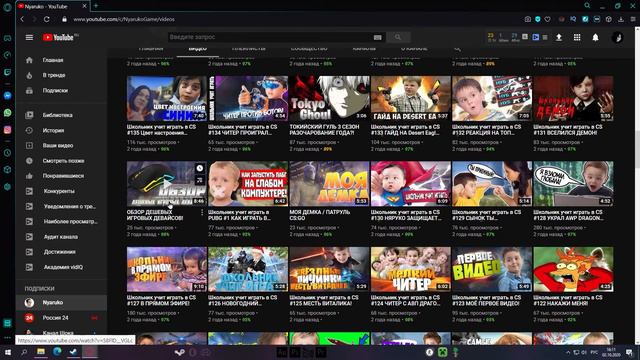Add the ОБЗОР video to the queue
This screenshot has height=360, width=640.
200,180
